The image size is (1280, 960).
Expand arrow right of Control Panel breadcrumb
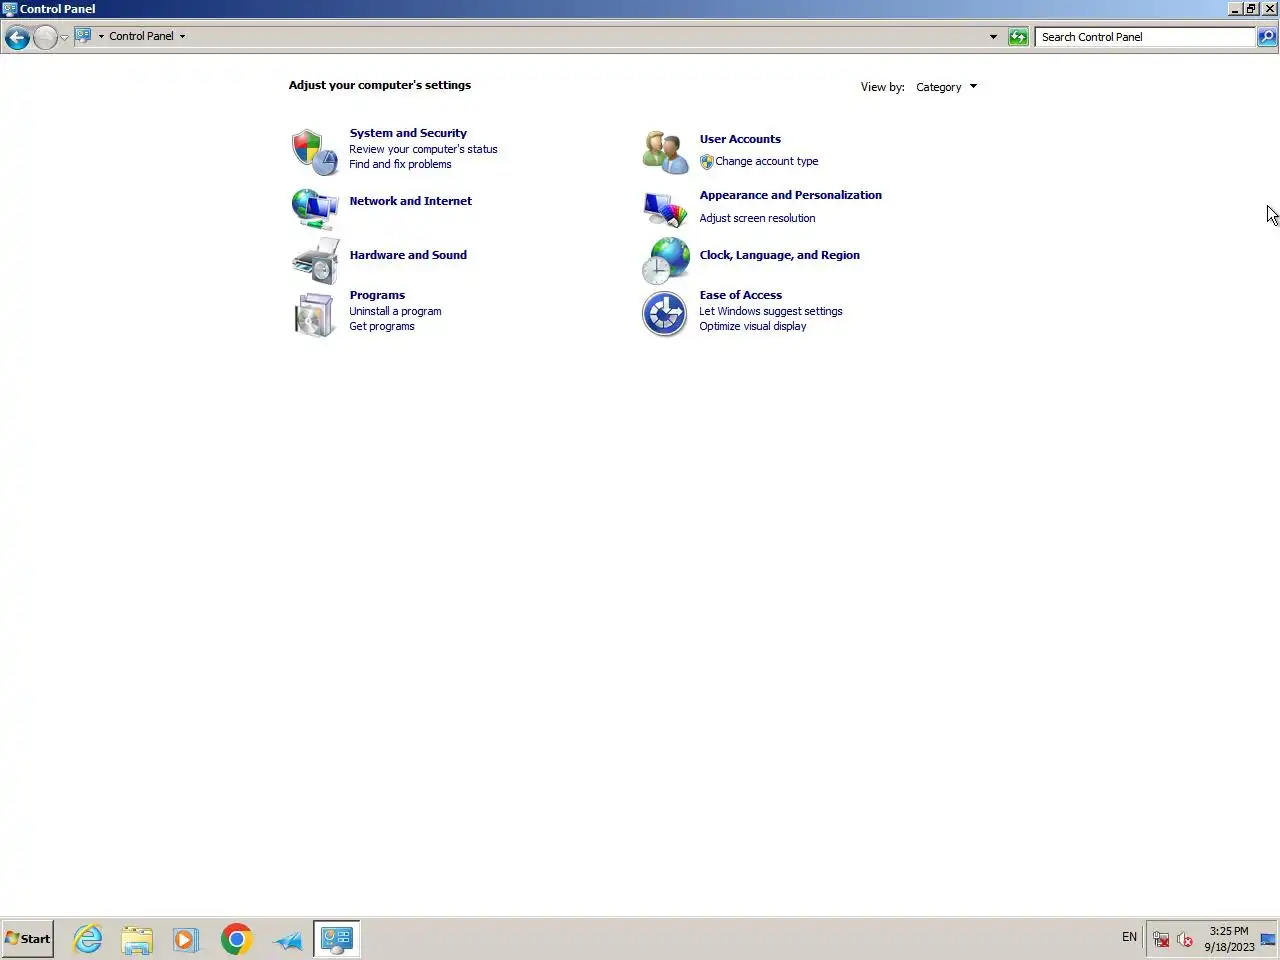coord(182,36)
